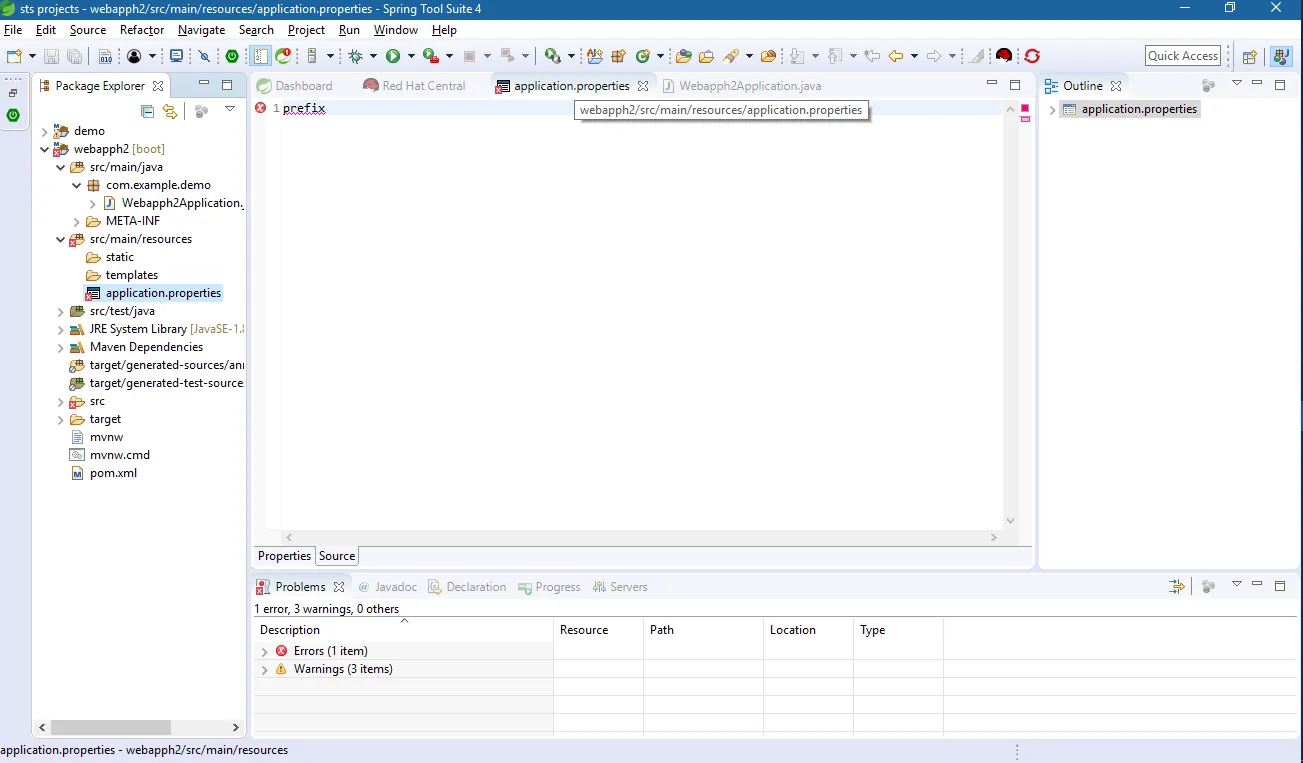Click the Open Type icon in toolbar
Viewport: 1303px width, 763px height.
[x=683, y=56]
